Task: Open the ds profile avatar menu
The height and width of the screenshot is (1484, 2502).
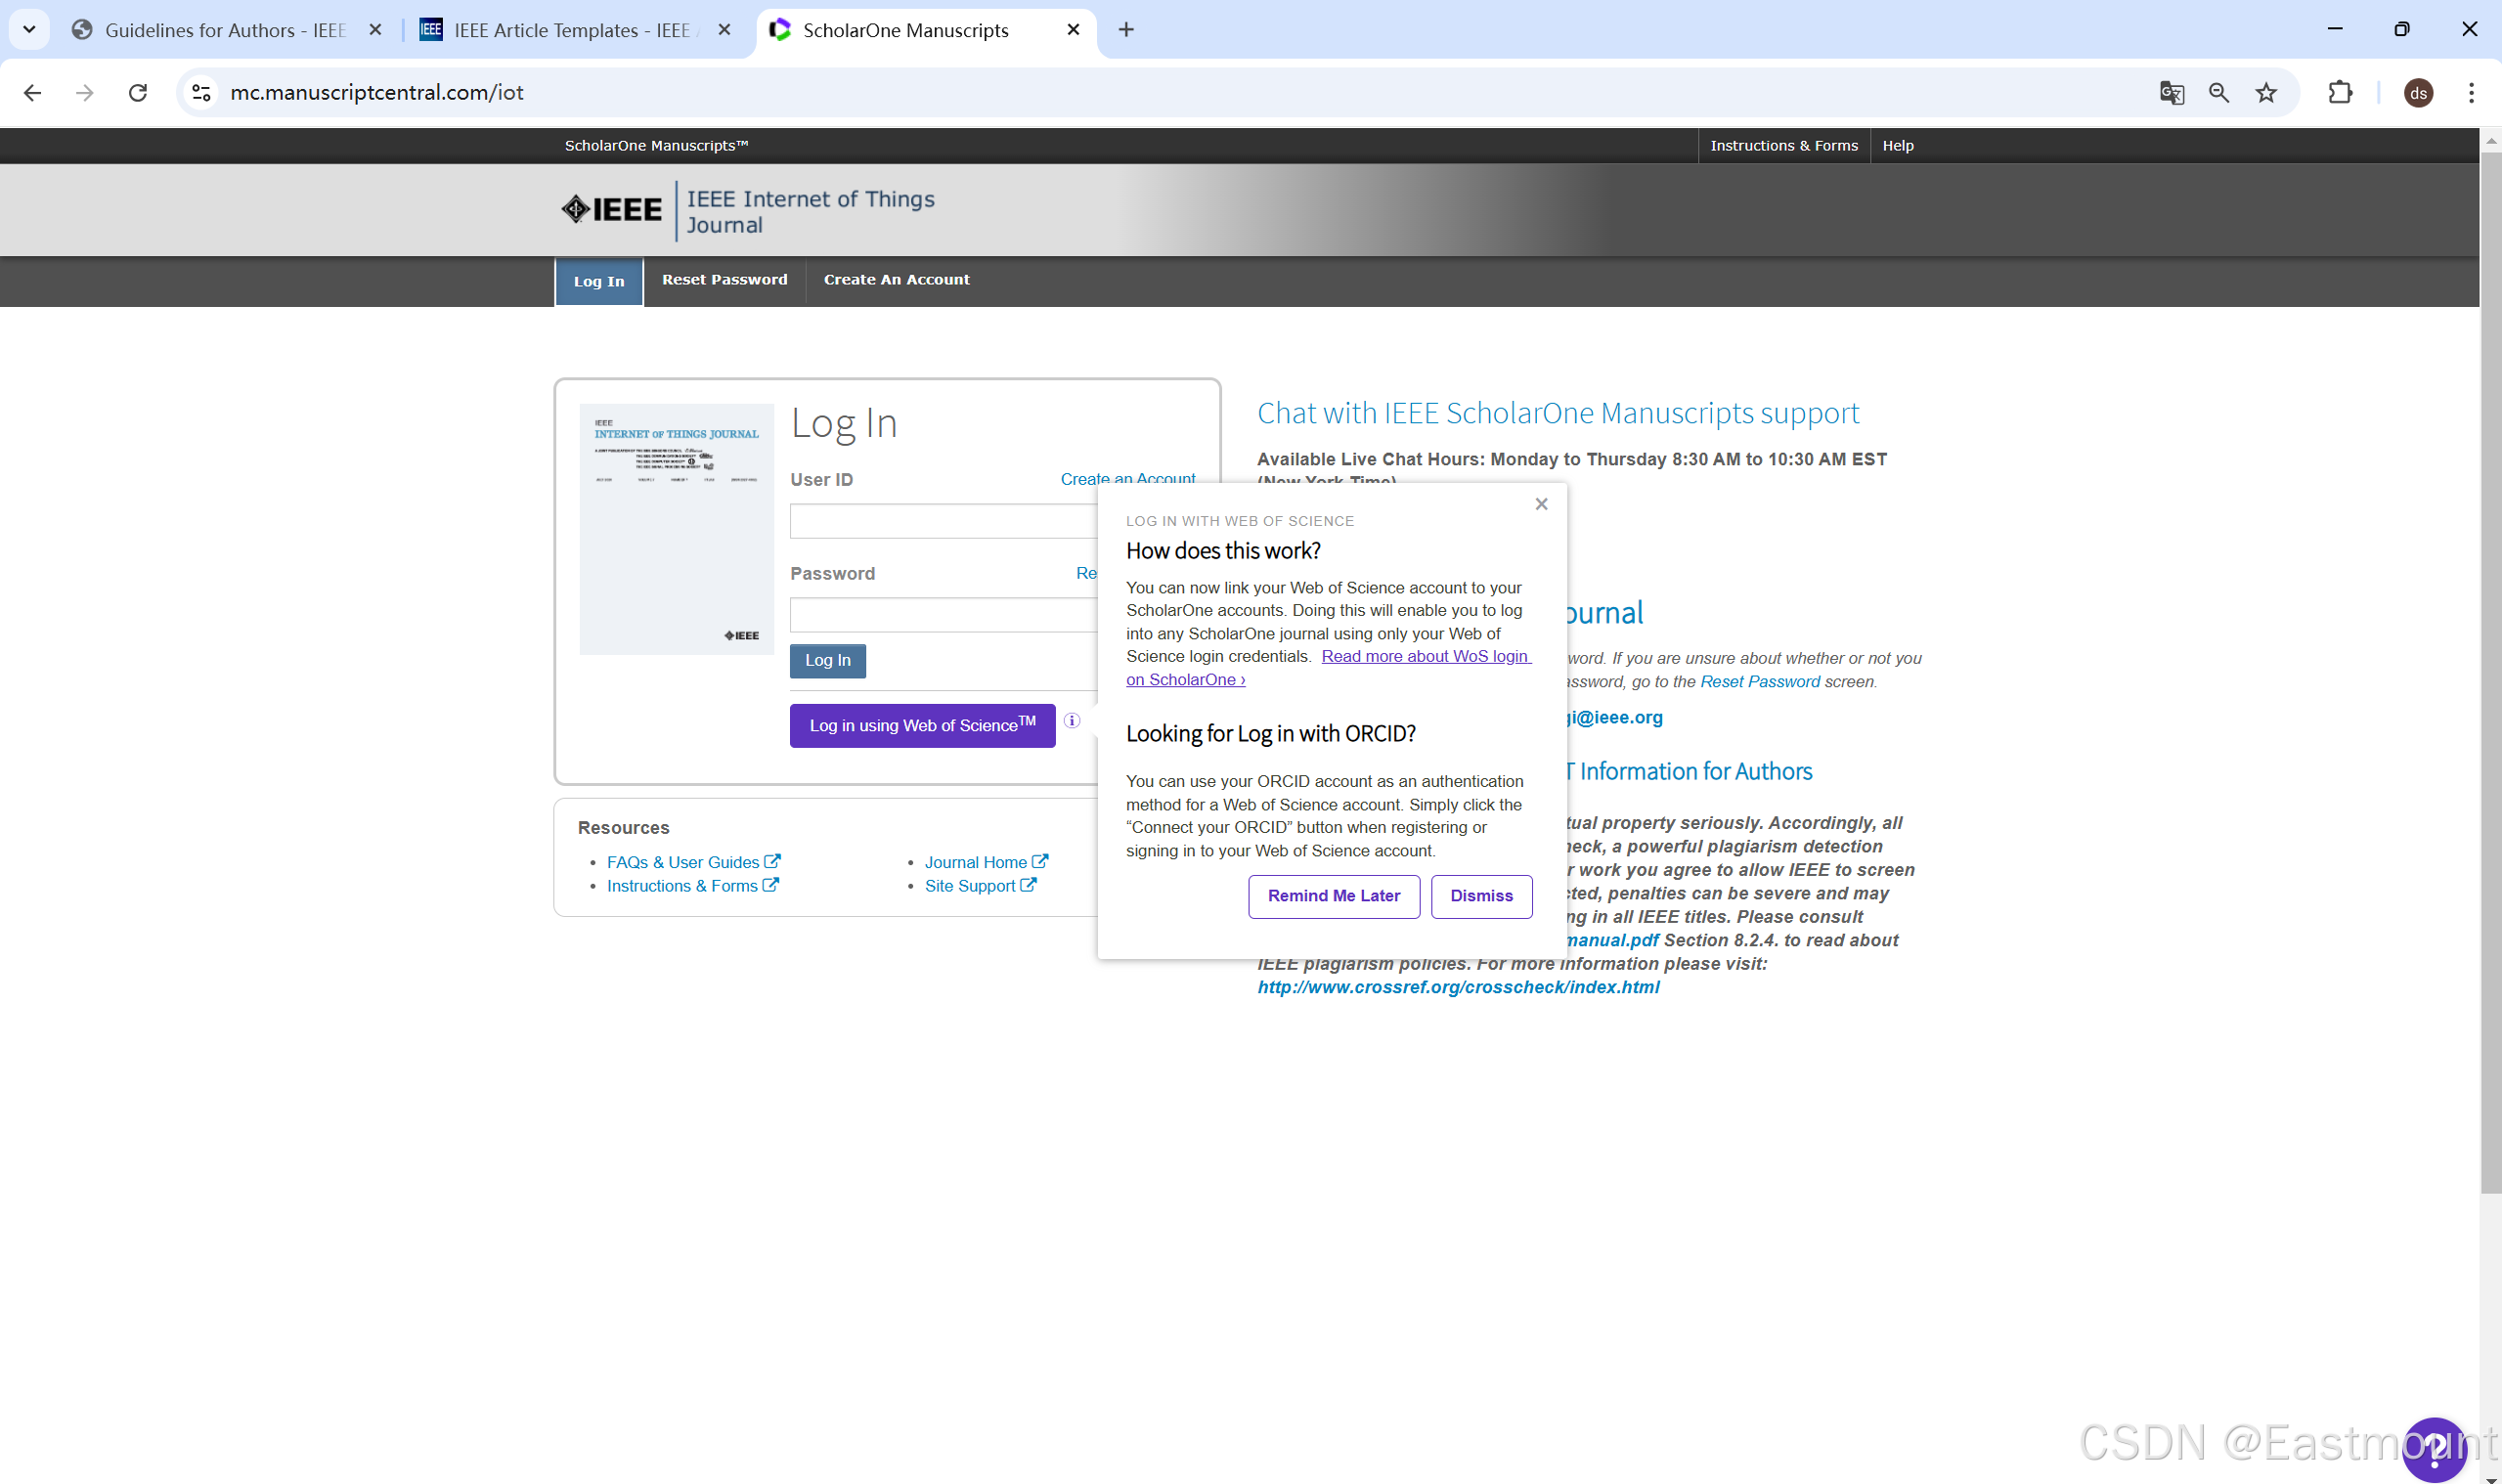Action: pos(2418,93)
